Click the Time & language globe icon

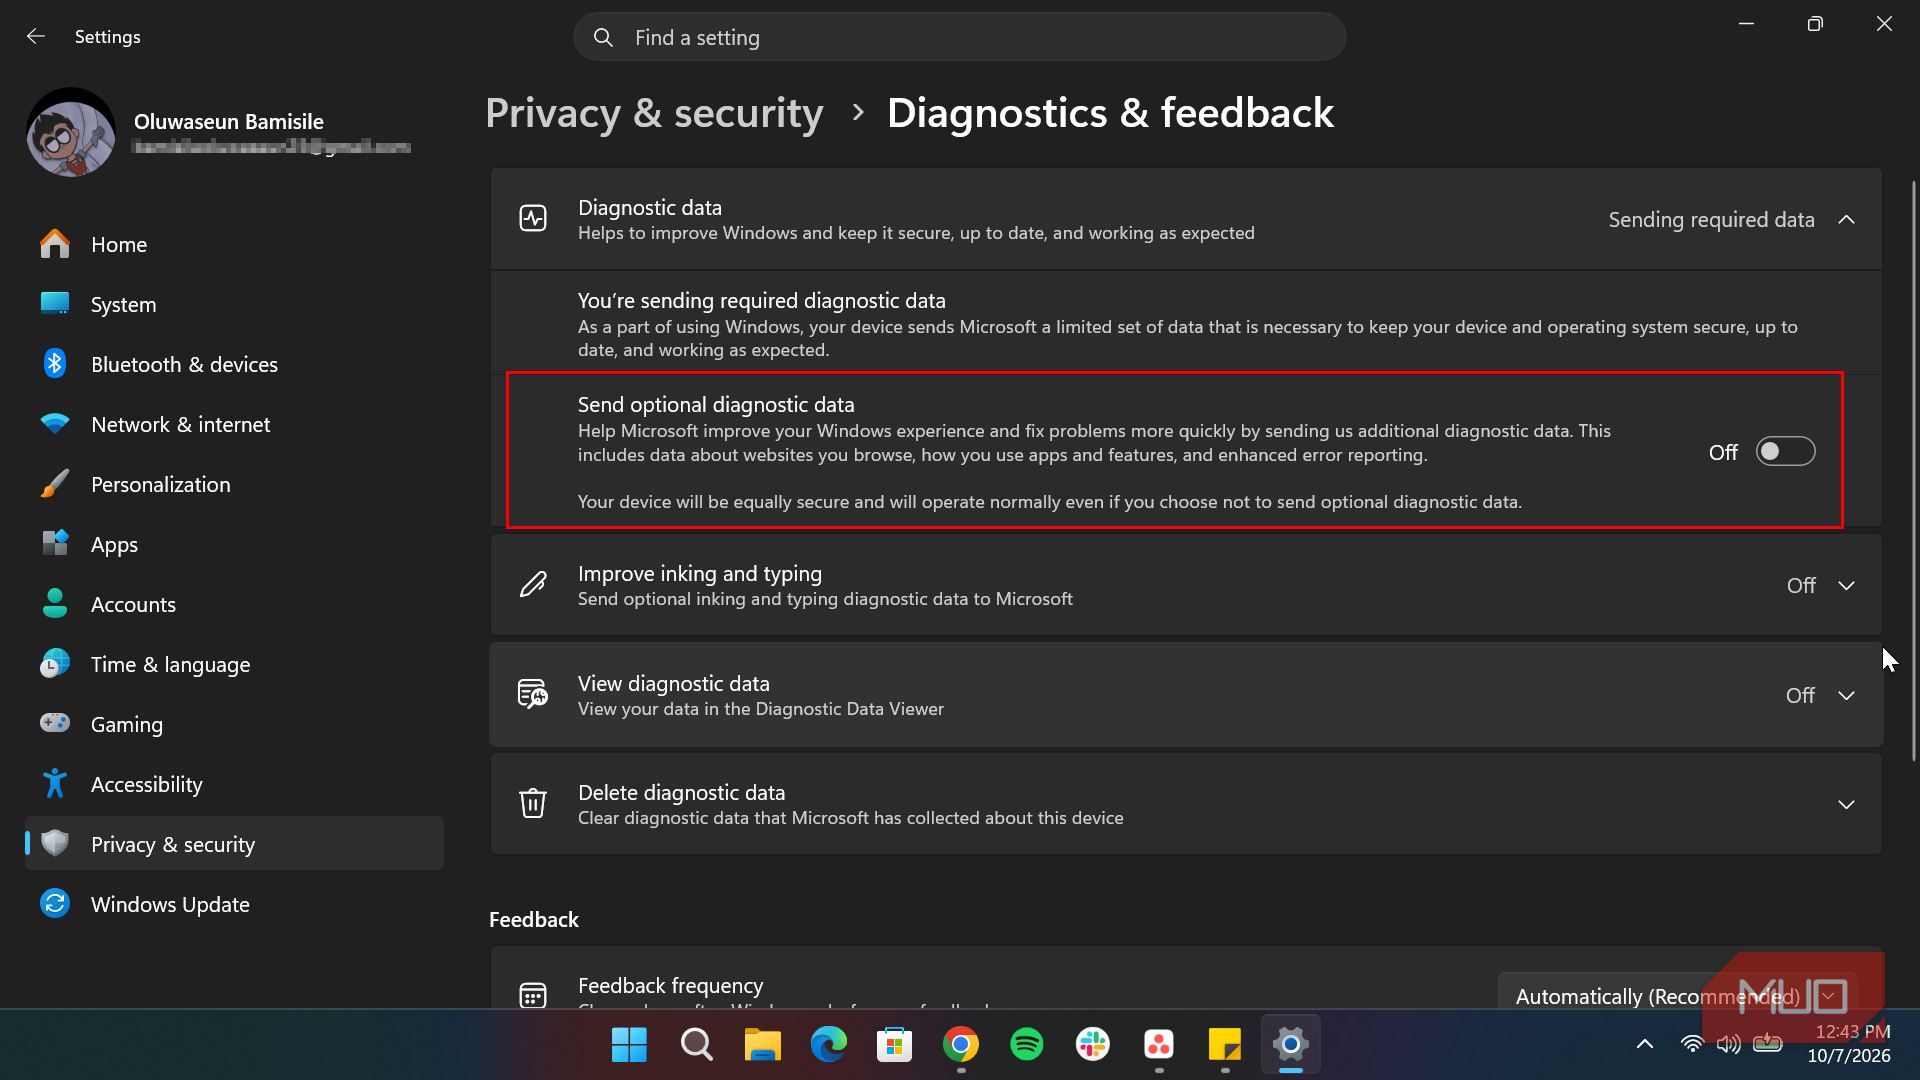[55, 664]
